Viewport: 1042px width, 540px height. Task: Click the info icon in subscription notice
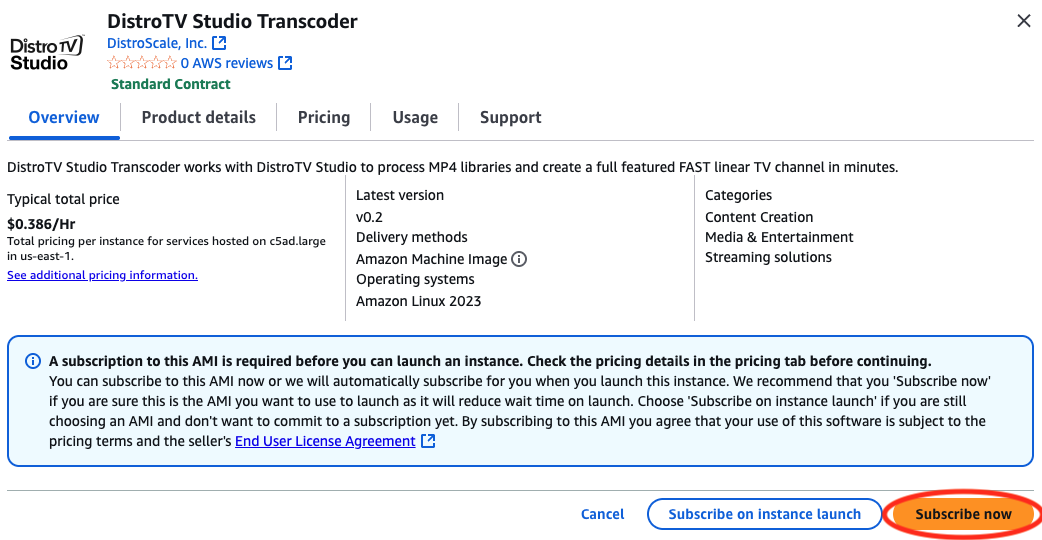click(33, 361)
